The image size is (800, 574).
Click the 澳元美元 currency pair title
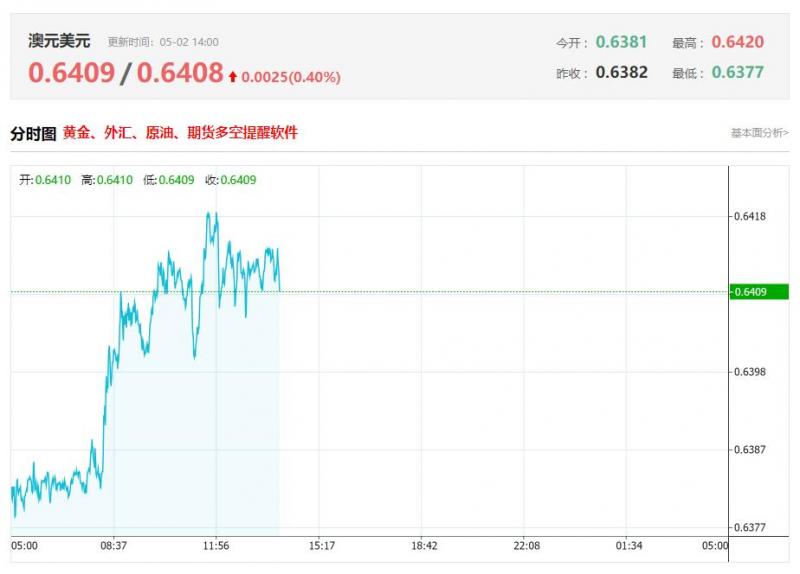click(59, 41)
